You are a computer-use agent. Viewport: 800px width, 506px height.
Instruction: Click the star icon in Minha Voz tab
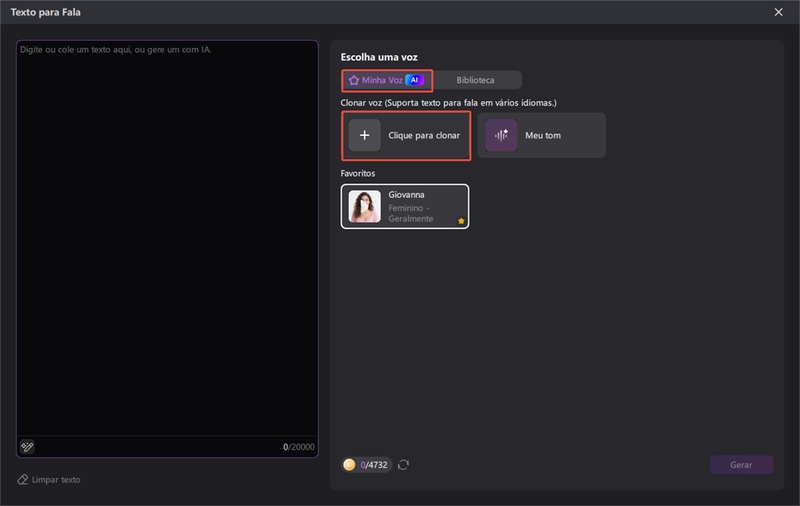pyautogui.click(x=354, y=80)
